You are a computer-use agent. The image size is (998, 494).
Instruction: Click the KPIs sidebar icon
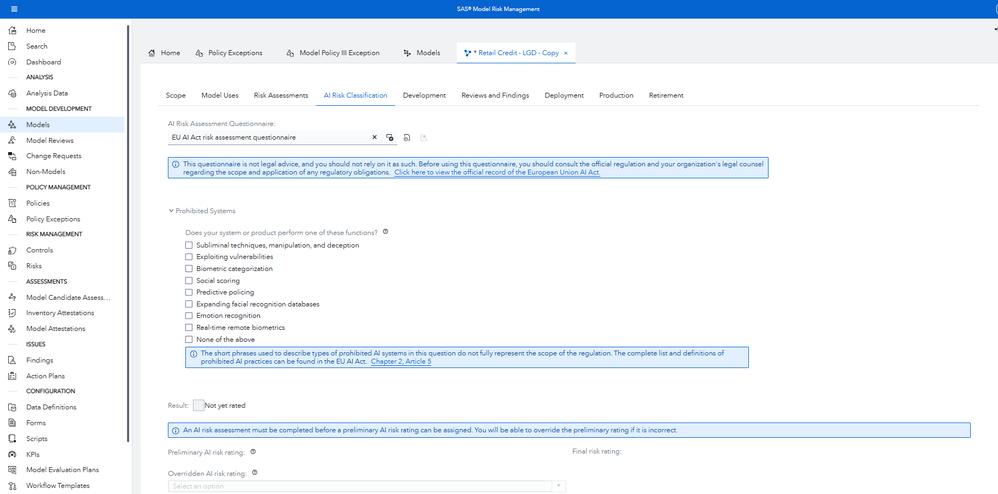pyautogui.click(x=11, y=455)
